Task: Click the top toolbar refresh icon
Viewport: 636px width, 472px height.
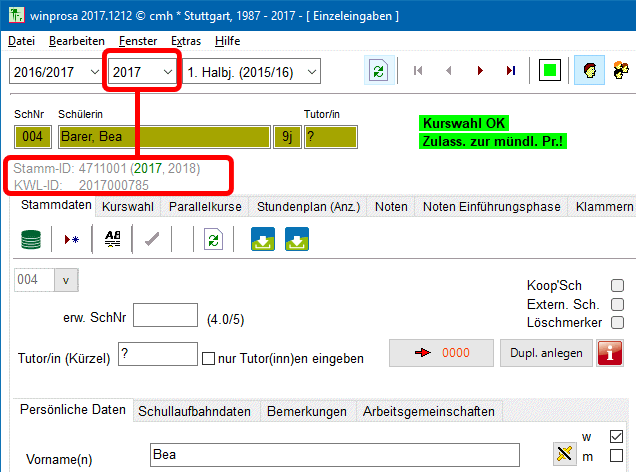Action: [378, 71]
